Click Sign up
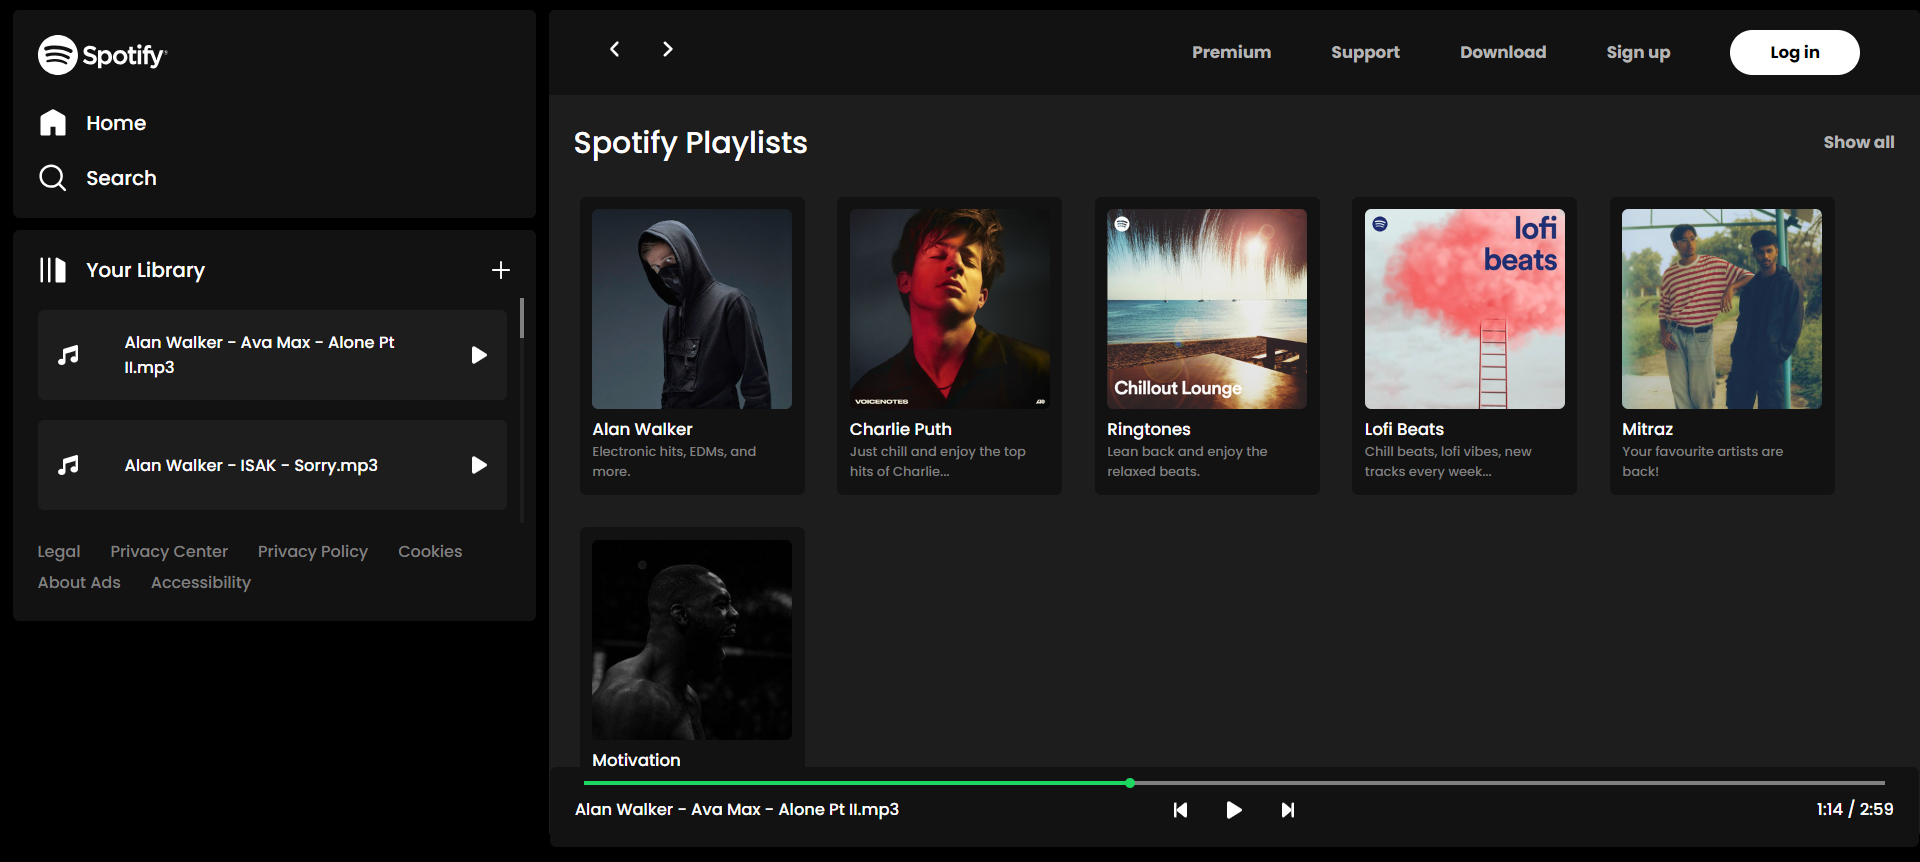 pyautogui.click(x=1638, y=52)
